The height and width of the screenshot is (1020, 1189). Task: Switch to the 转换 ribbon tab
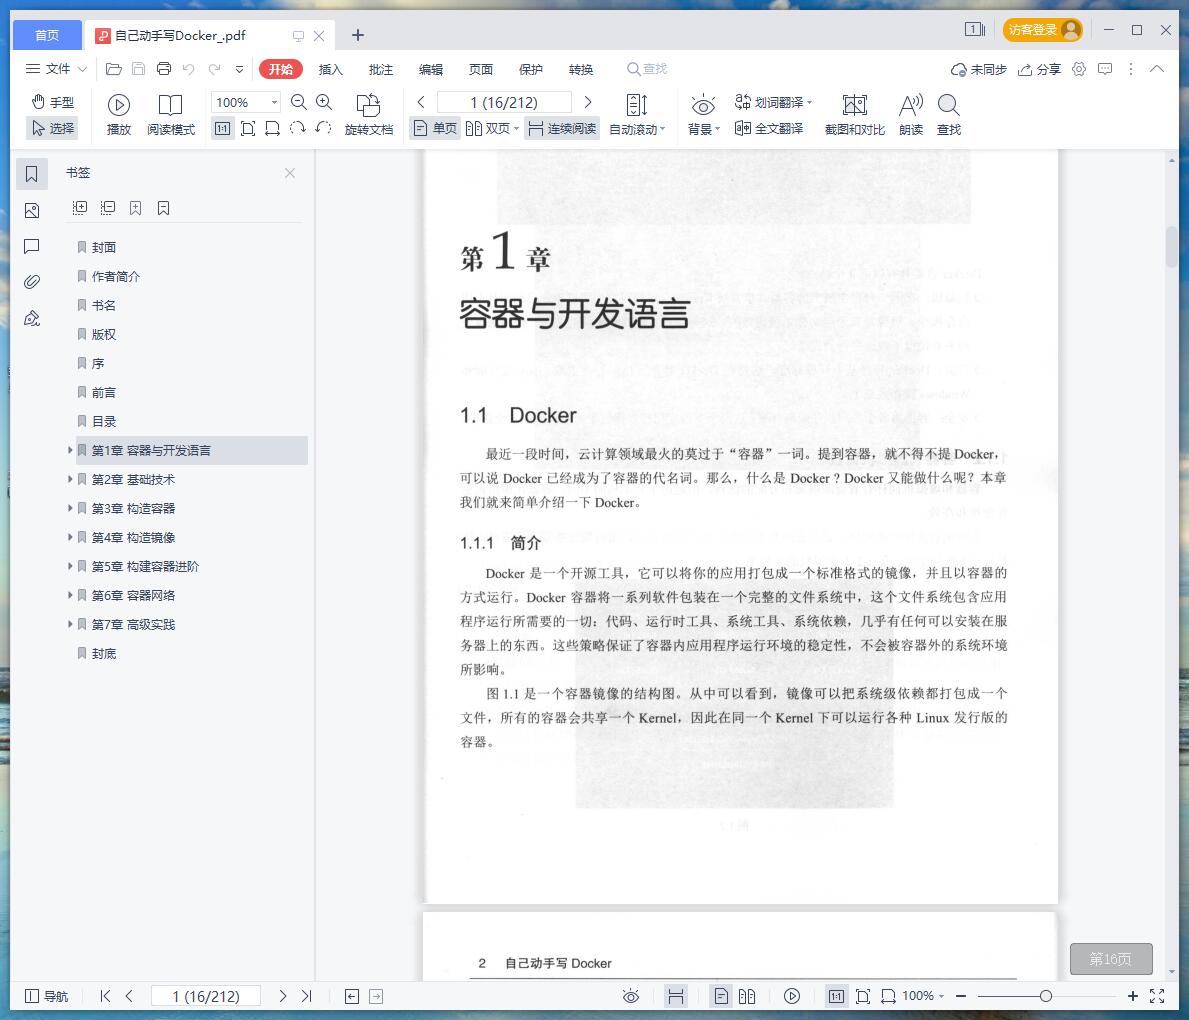tap(581, 69)
